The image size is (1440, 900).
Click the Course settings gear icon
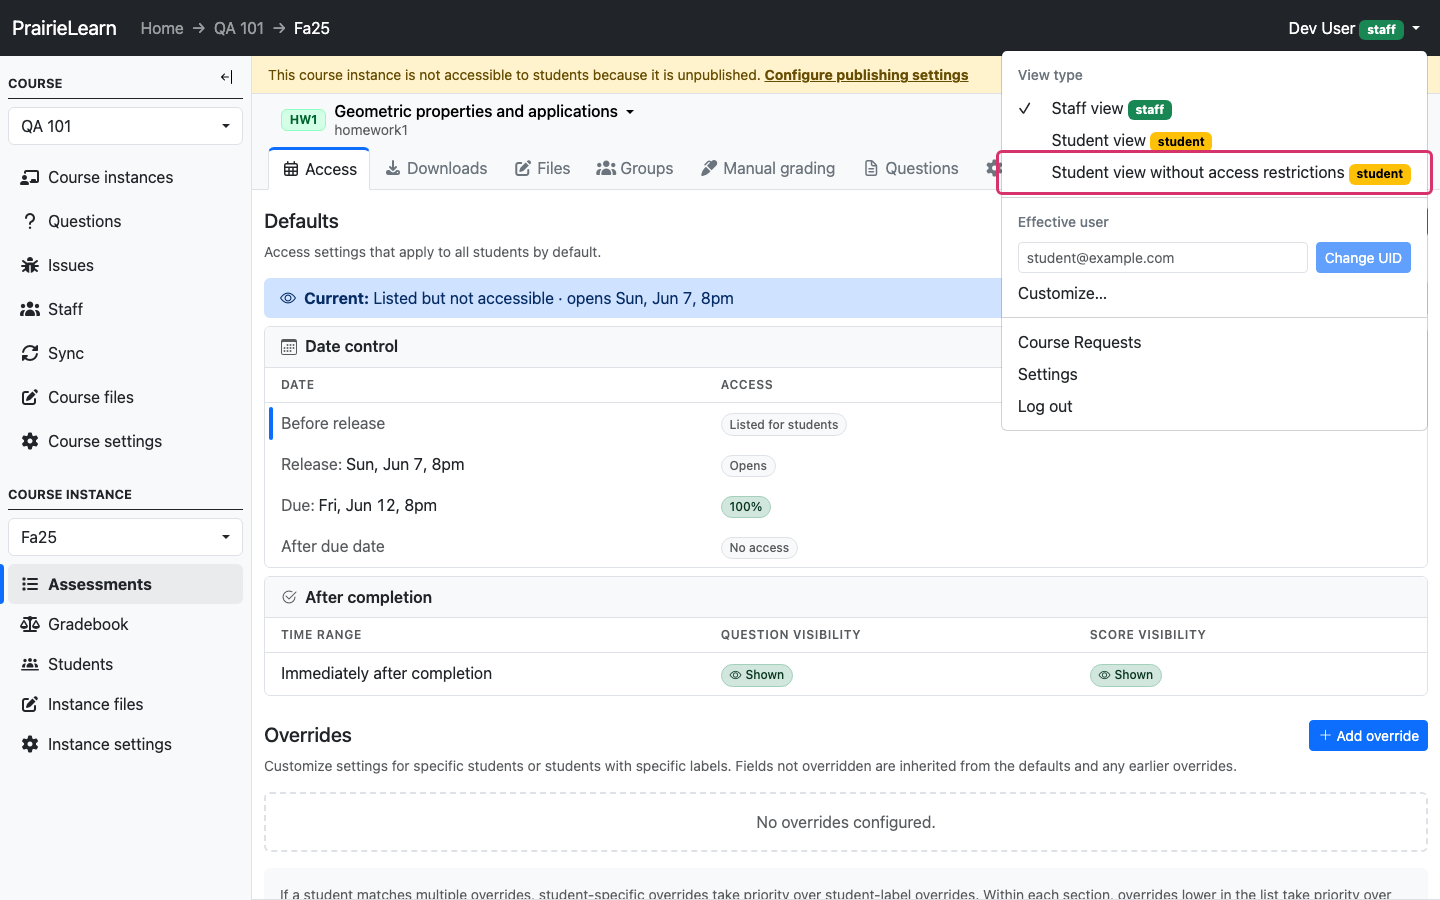[x=30, y=441]
